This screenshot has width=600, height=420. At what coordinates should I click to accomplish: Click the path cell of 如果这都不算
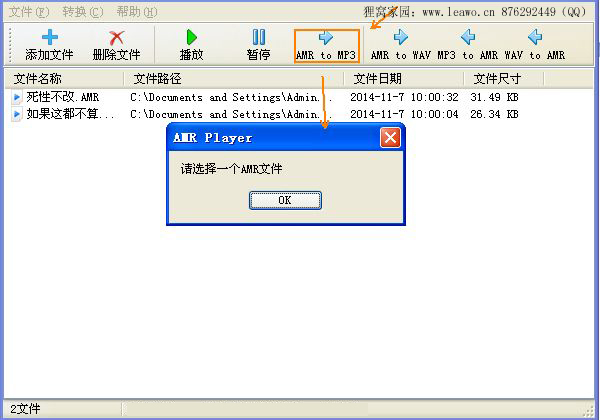pyautogui.click(x=231, y=114)
